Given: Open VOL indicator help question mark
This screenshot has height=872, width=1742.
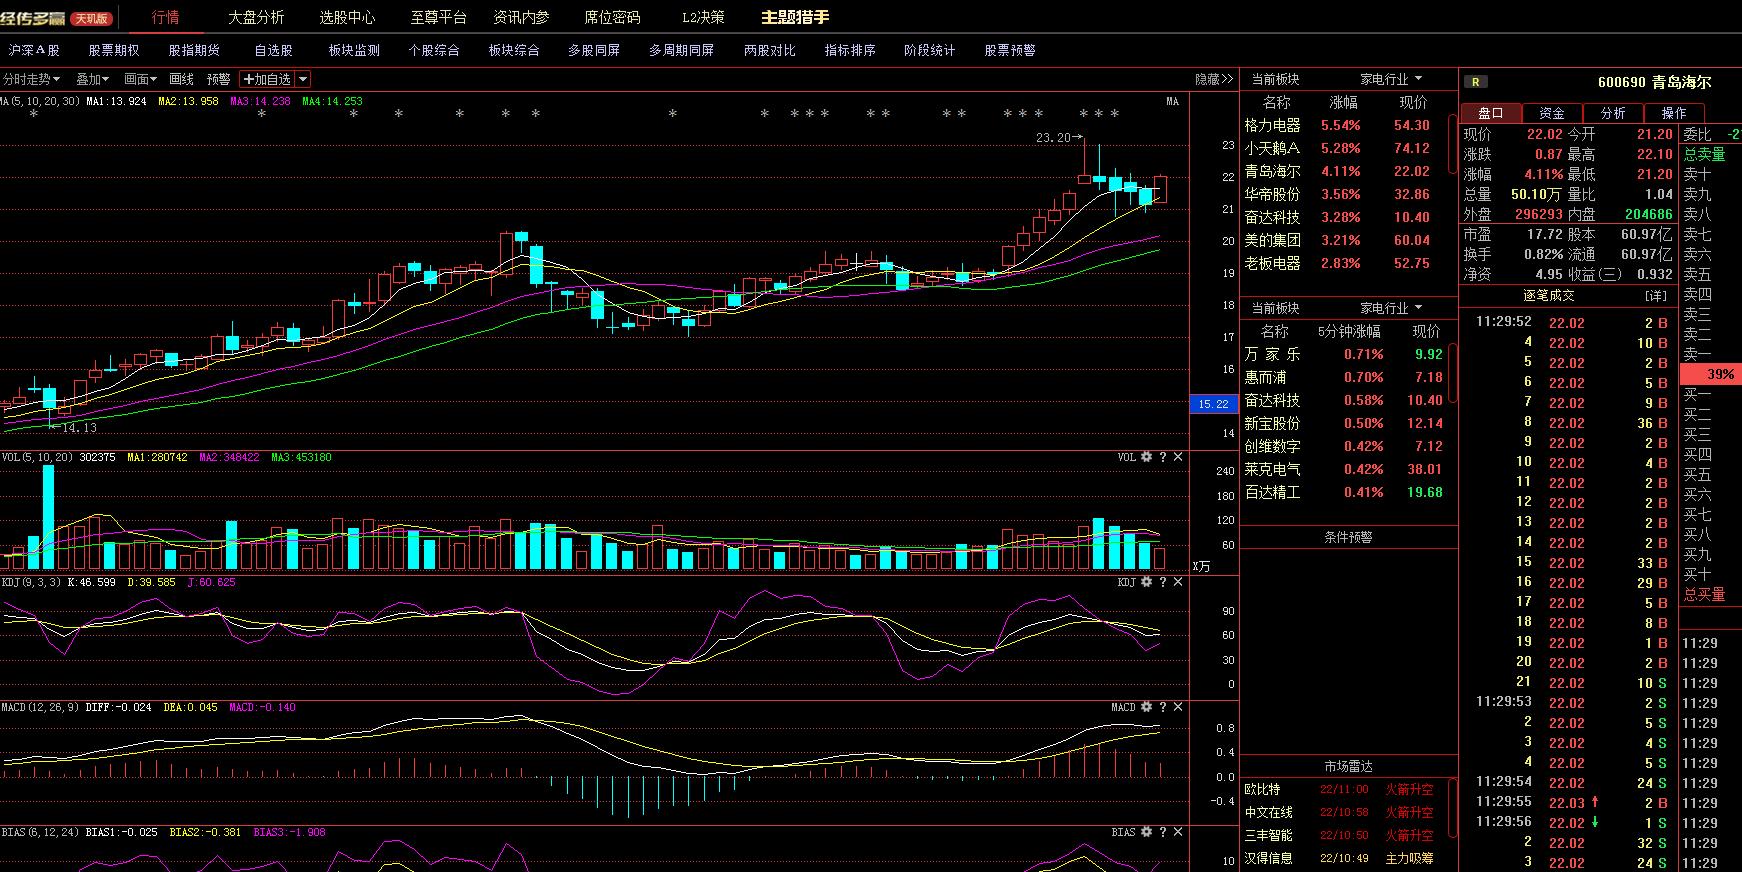Looking at the screenshot, I should pyautogui.click(x=1162, y=457).
